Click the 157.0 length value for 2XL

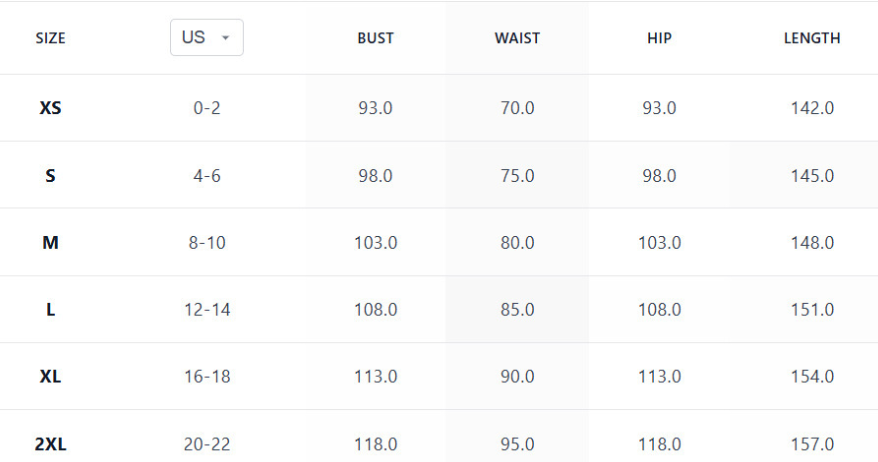click(x=811, y=444)
